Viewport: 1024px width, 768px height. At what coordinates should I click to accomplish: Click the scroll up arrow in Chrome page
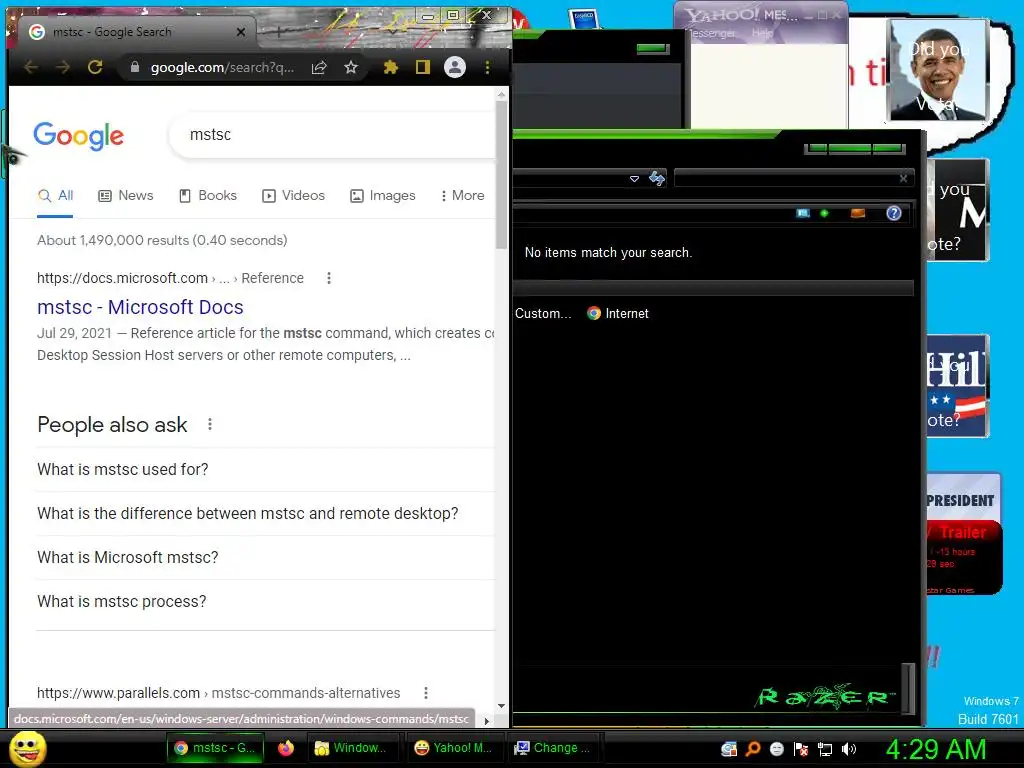point(502,95)
